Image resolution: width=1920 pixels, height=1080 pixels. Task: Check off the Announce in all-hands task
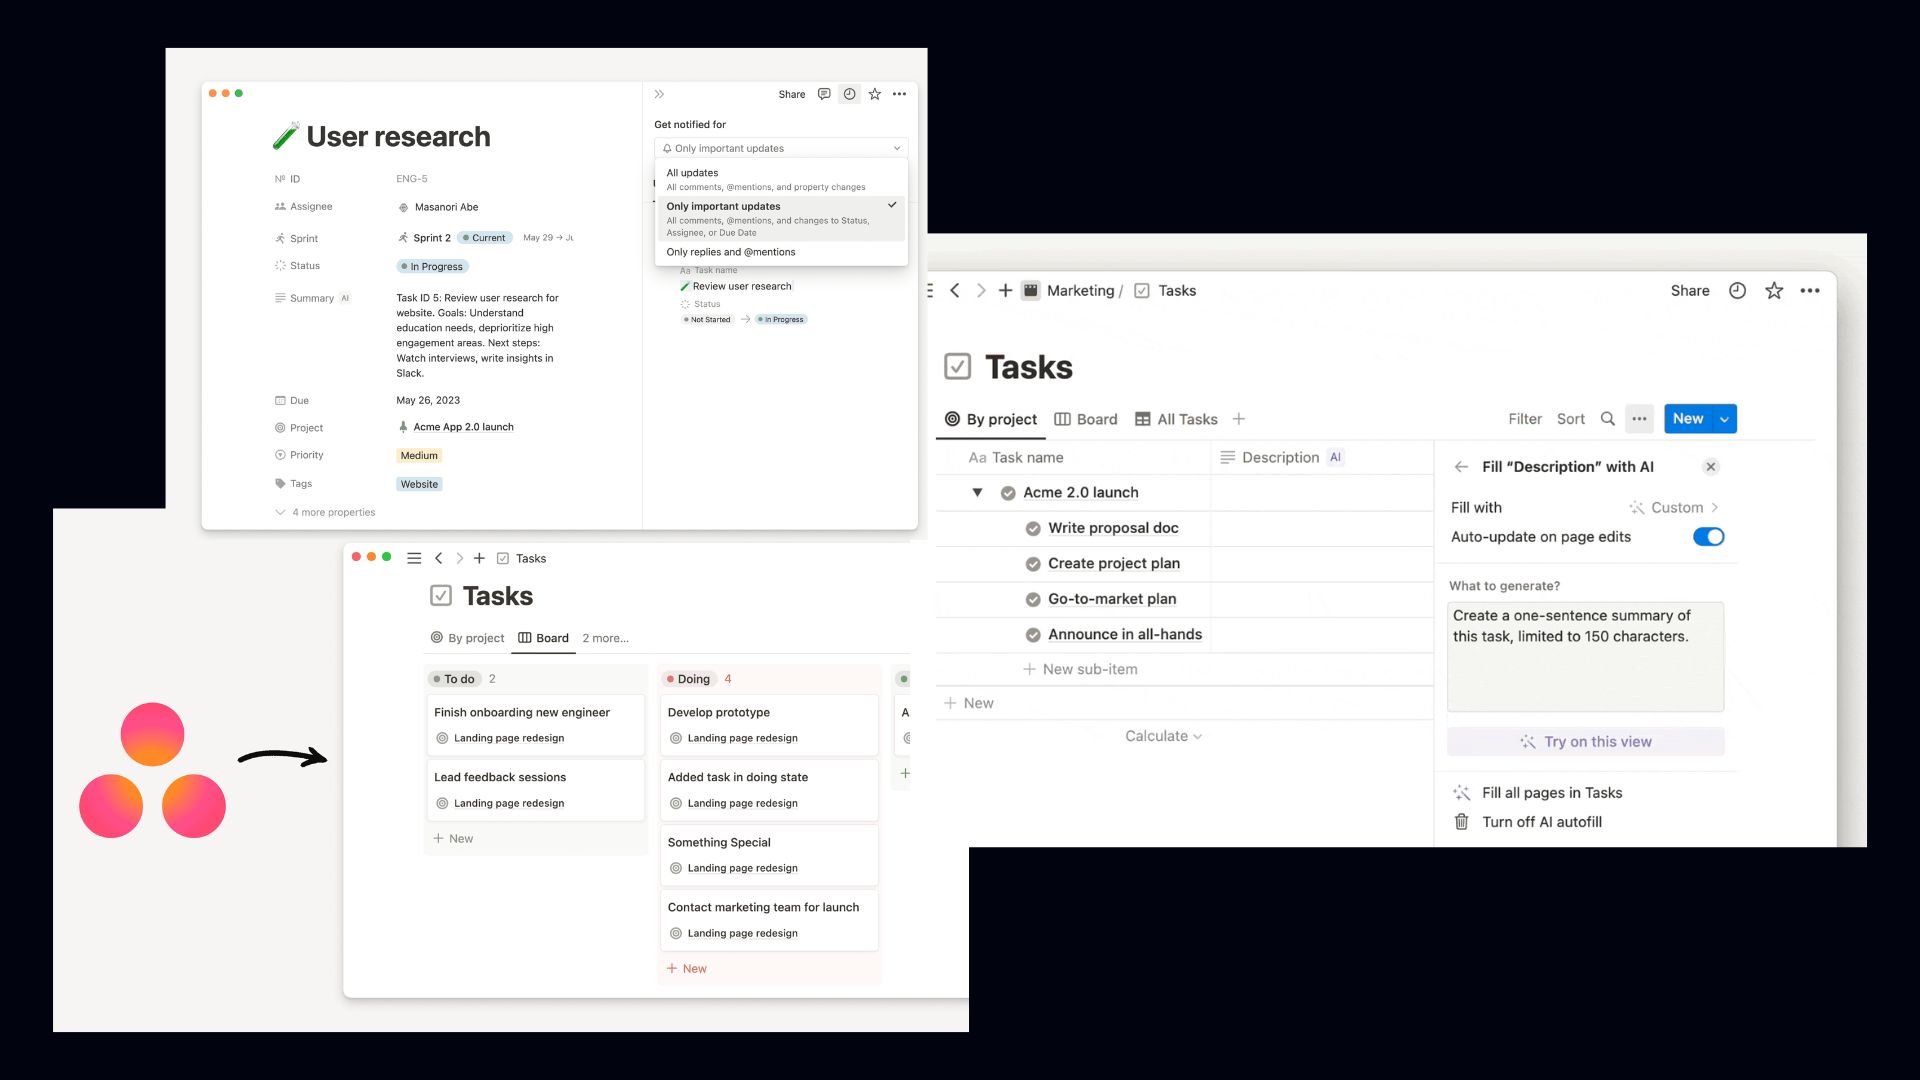pyautogui.click(x=1033, y=634)
